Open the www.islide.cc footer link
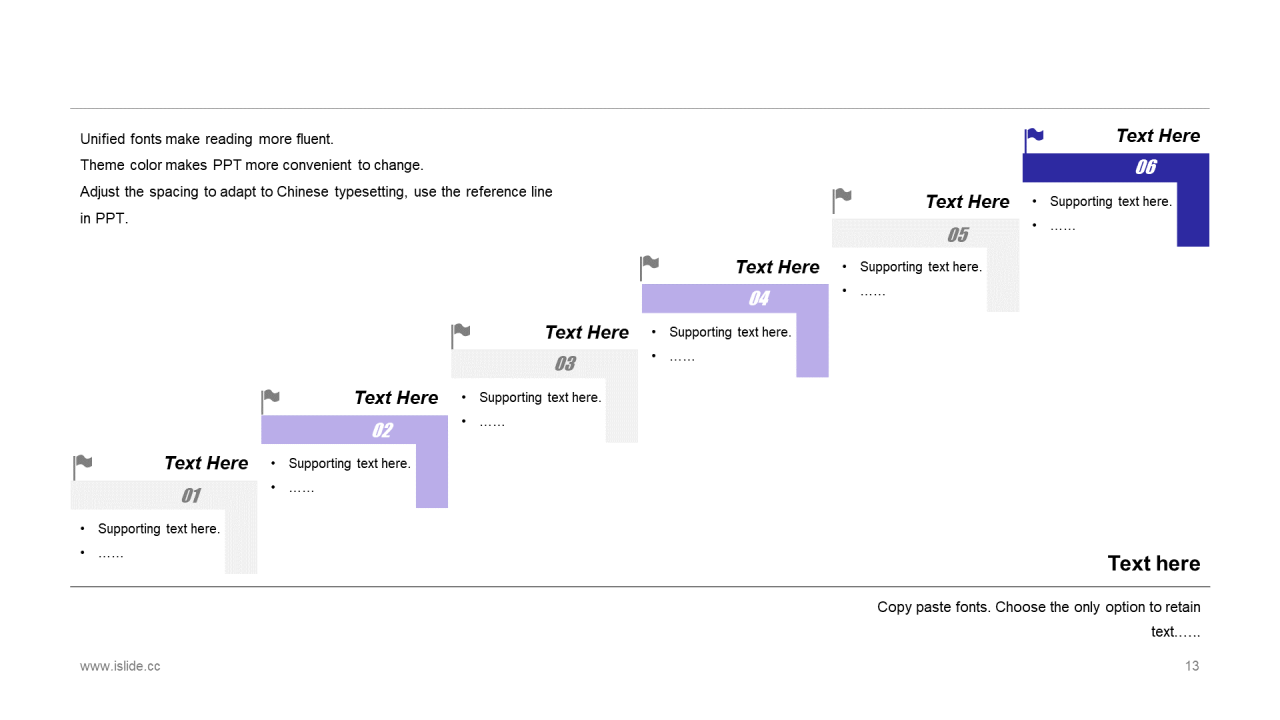The image size is (1280, 720). pos(120,666)
